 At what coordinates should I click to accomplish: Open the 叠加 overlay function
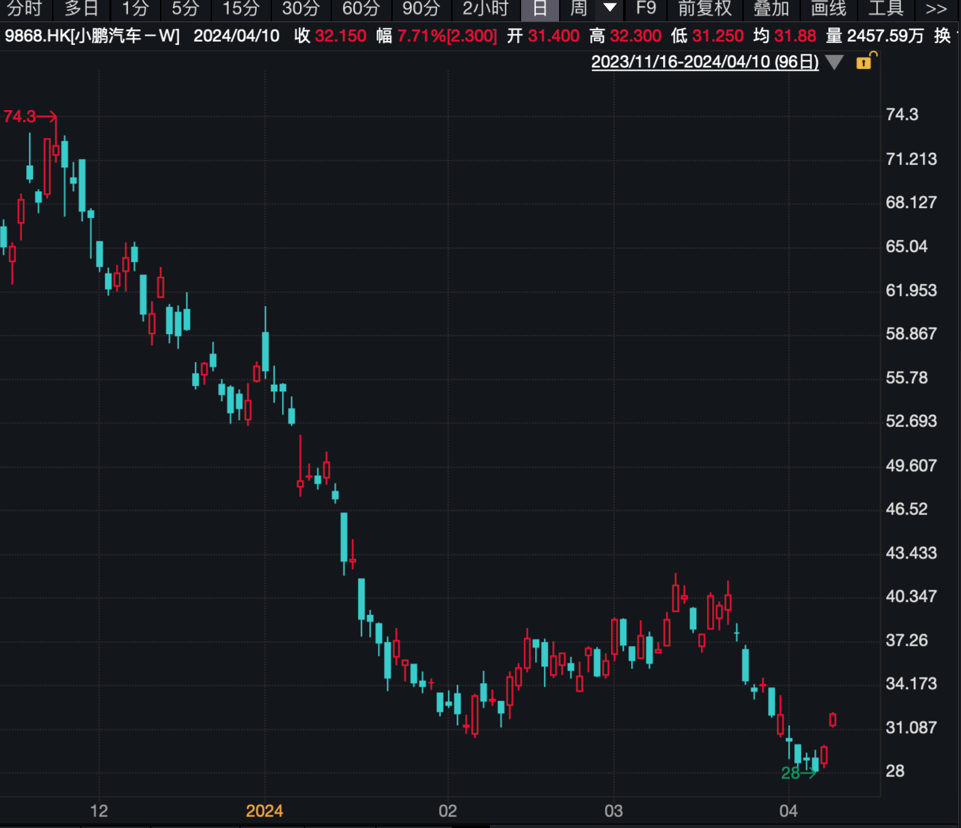771,10
